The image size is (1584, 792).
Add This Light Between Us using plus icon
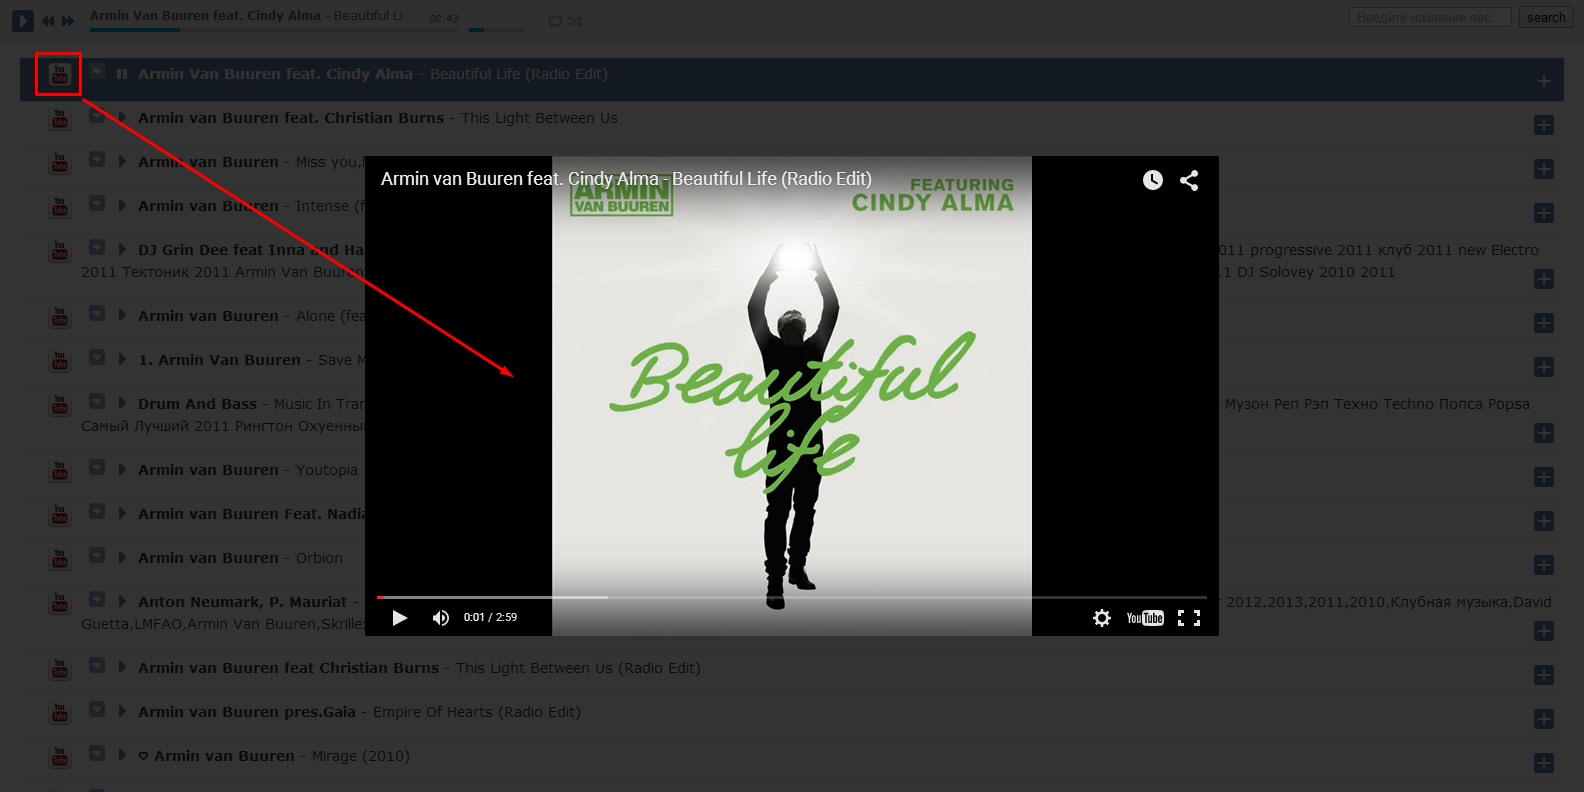1544,125
